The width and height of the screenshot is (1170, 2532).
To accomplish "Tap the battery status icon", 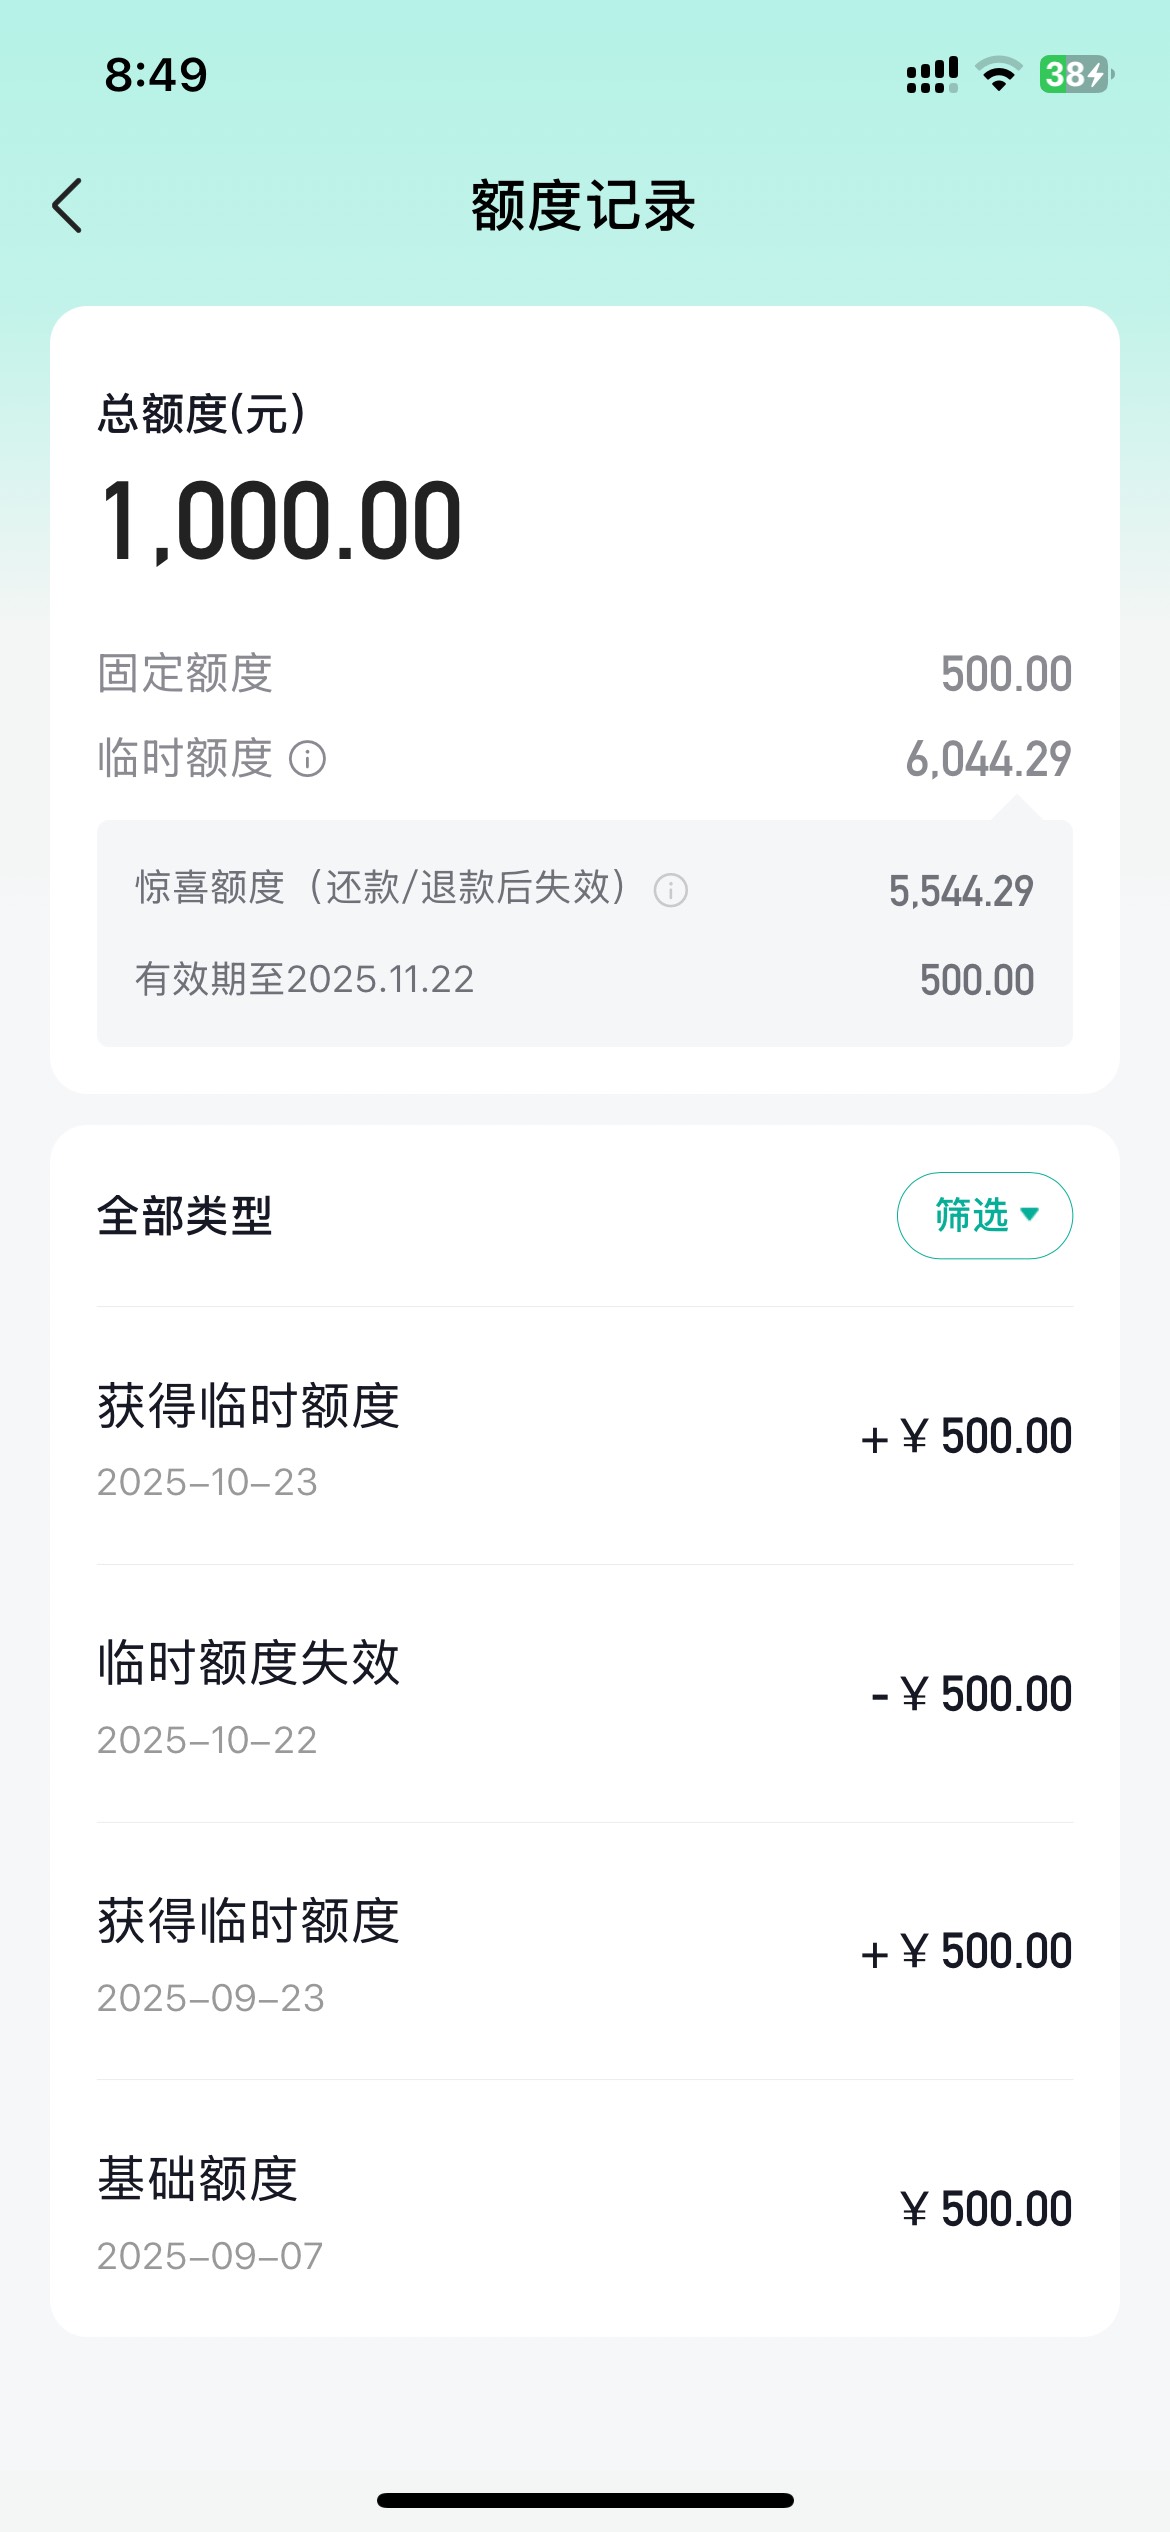I will click(x=1075, y=75).
